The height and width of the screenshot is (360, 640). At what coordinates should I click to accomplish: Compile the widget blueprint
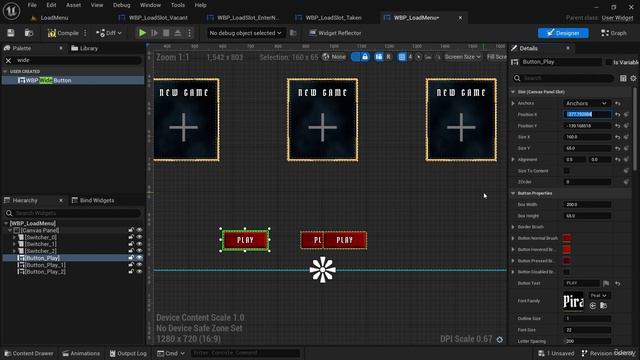click(x=63, y=33)
